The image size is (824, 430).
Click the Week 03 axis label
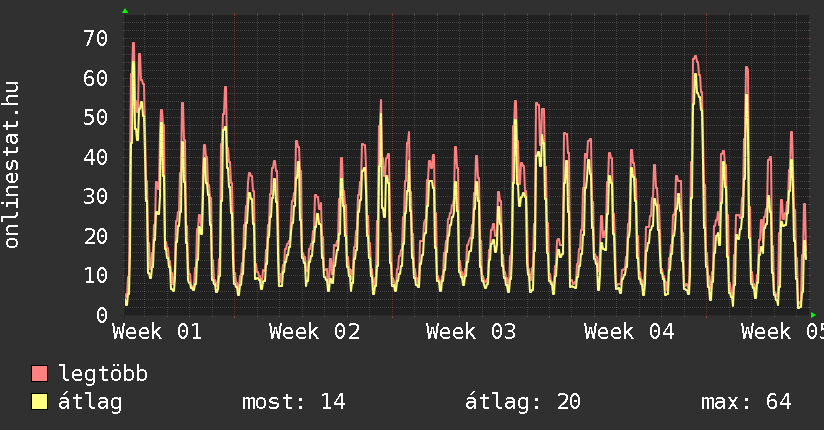tap(471, 331)
